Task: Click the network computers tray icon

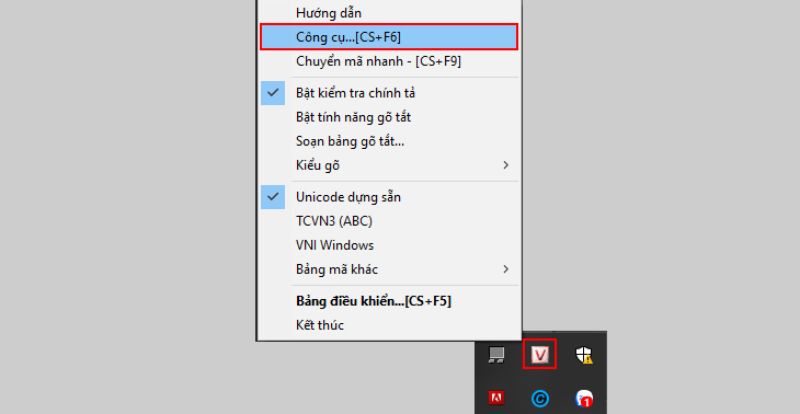Action: pos(496,355)
